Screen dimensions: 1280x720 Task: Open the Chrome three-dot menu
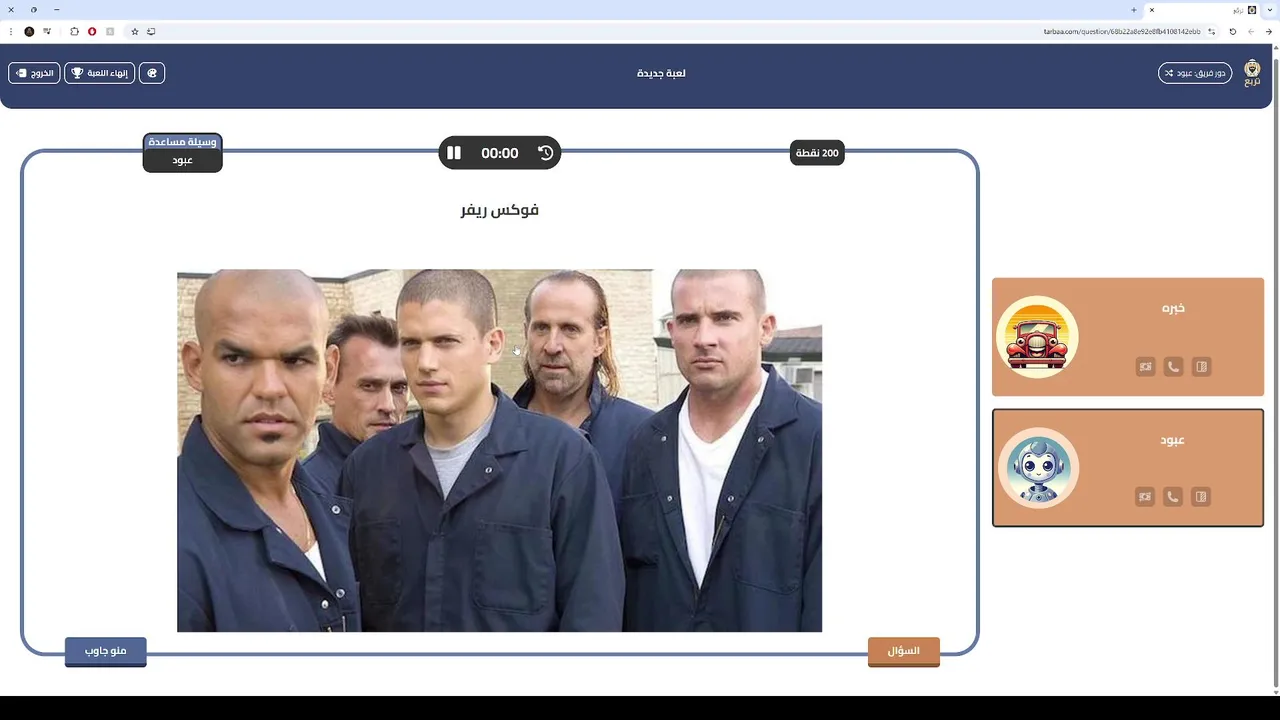(x=9, y=32)
